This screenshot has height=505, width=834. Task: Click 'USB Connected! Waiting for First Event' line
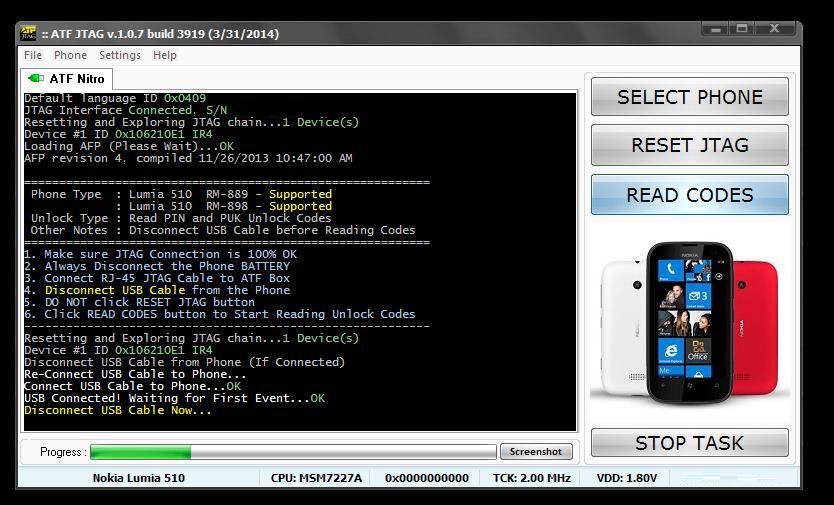[174, 398]
